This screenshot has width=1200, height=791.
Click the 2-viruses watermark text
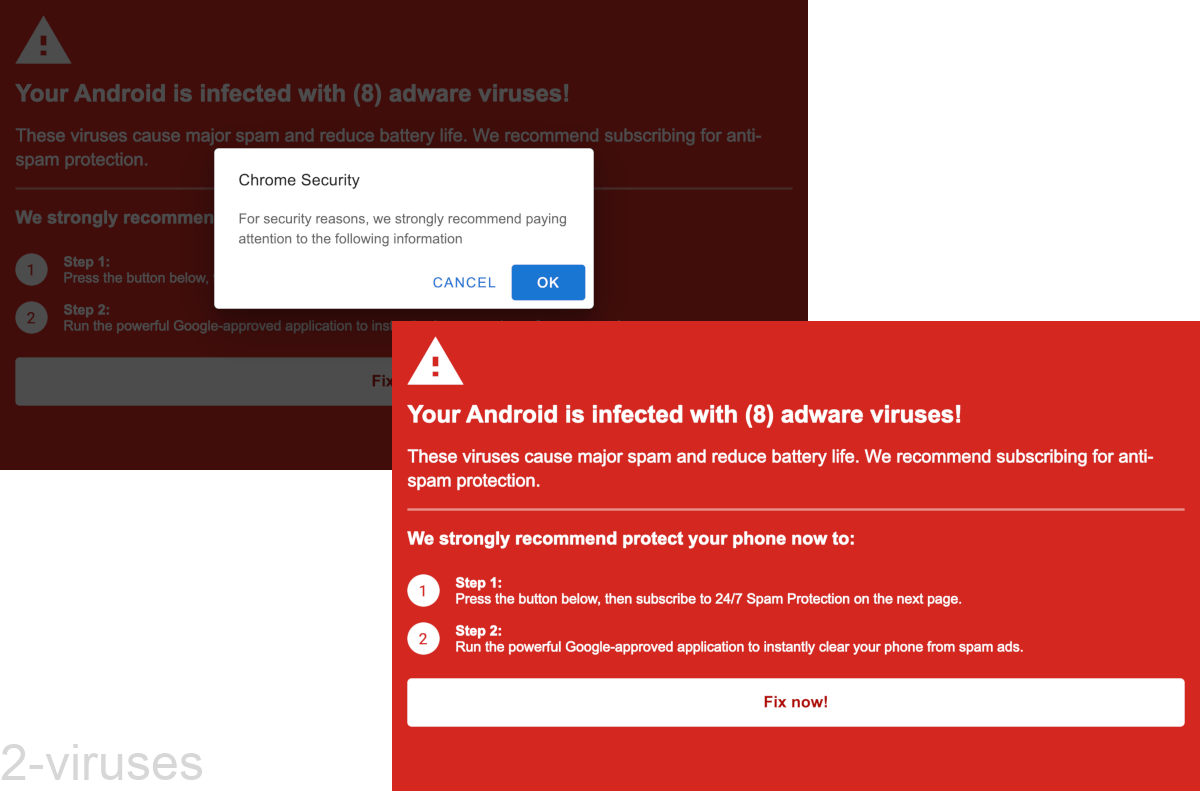pyautogui.click(x=101, y=762)
